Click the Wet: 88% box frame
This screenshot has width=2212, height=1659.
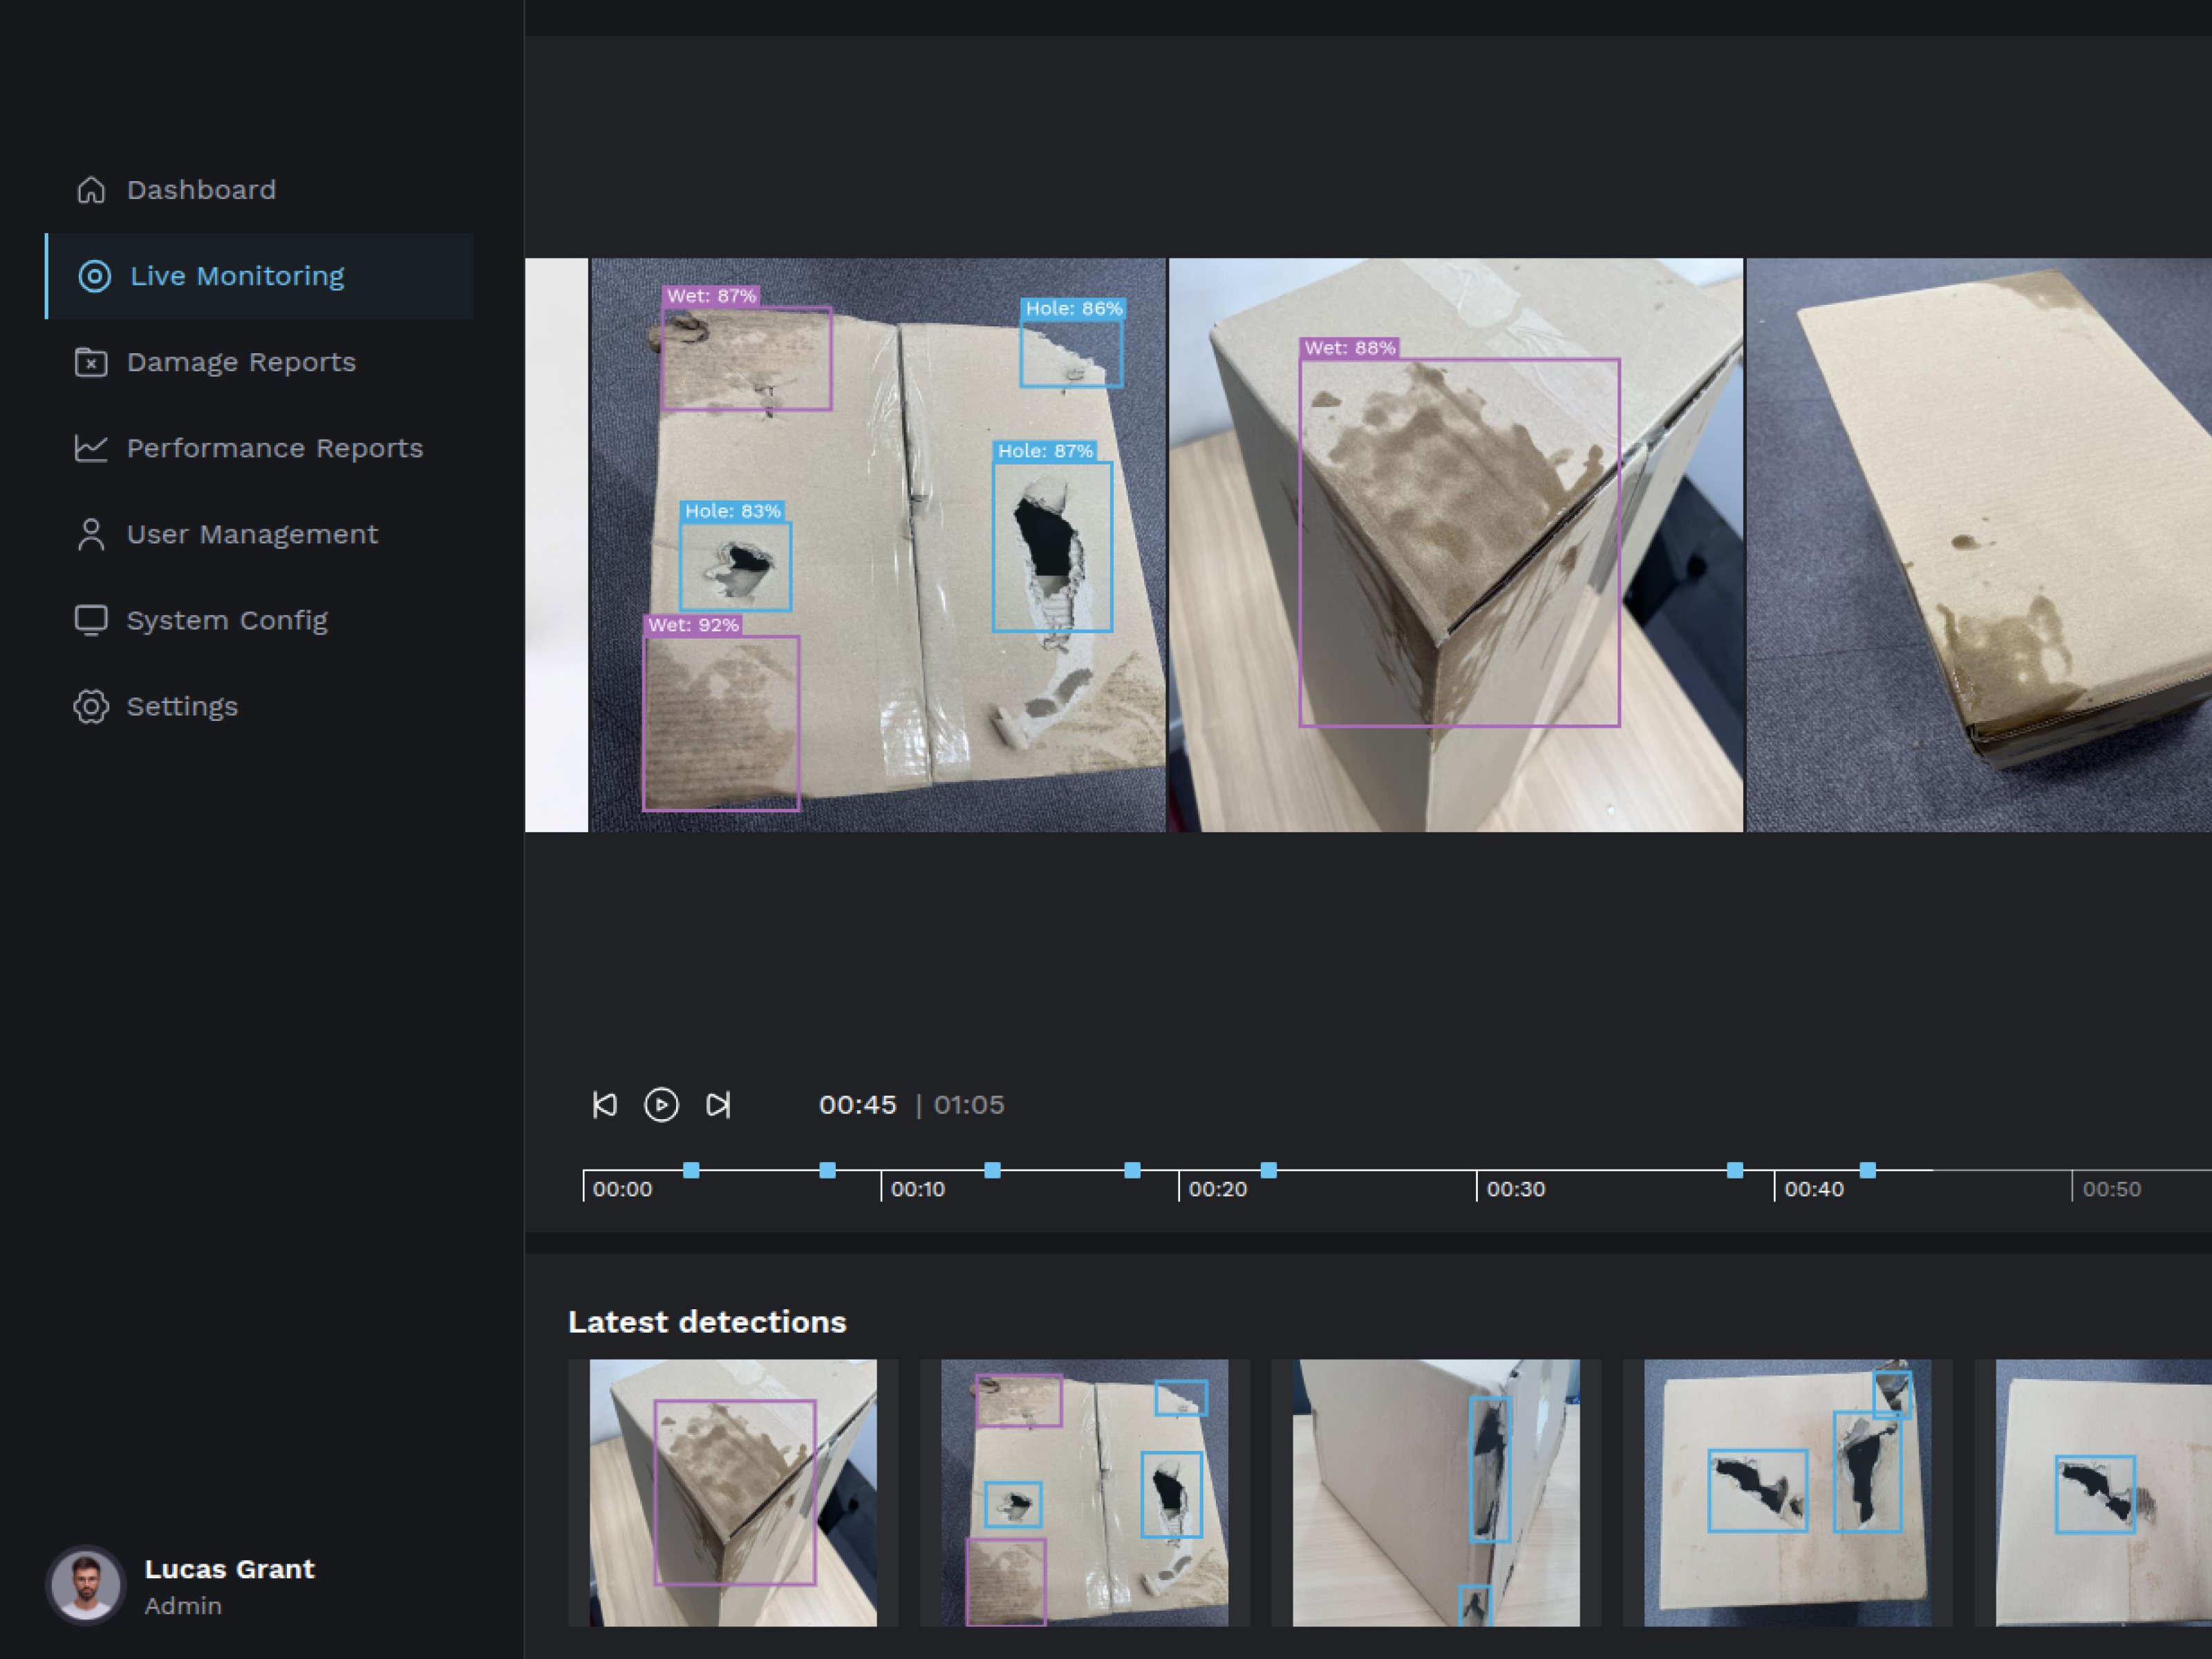(1459, 542)
